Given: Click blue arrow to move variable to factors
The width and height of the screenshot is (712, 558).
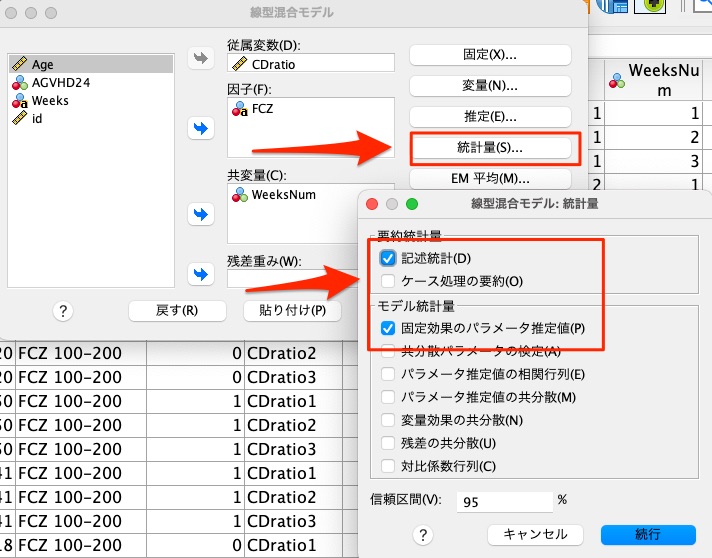Looking at the screenshot, I should click(x=203, y=128).
